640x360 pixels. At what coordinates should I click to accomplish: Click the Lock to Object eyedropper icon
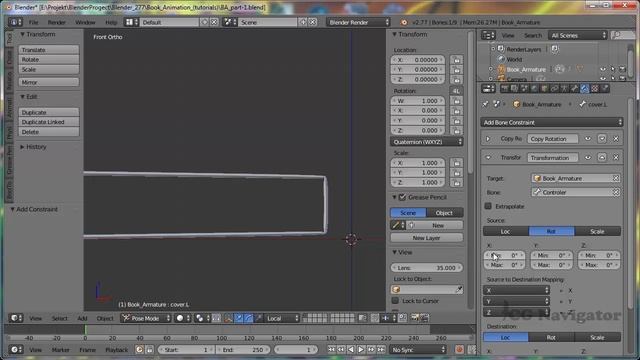[x=459, y=289]
